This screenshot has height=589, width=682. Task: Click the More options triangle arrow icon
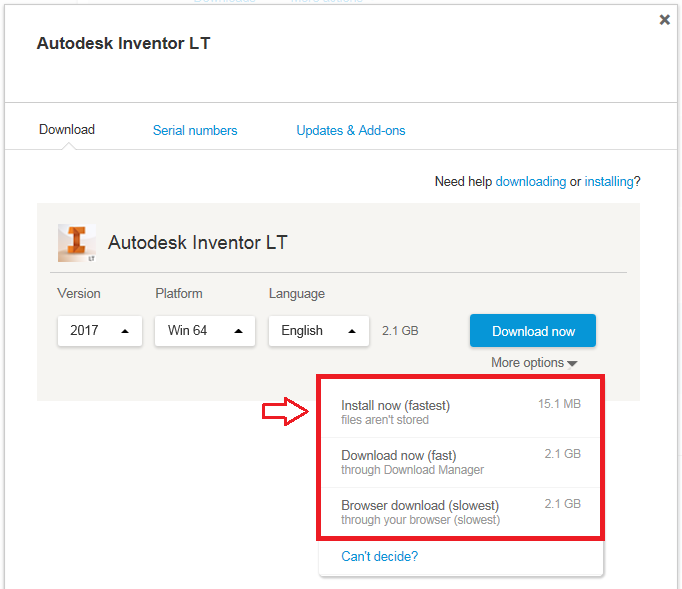click(572, 364)
